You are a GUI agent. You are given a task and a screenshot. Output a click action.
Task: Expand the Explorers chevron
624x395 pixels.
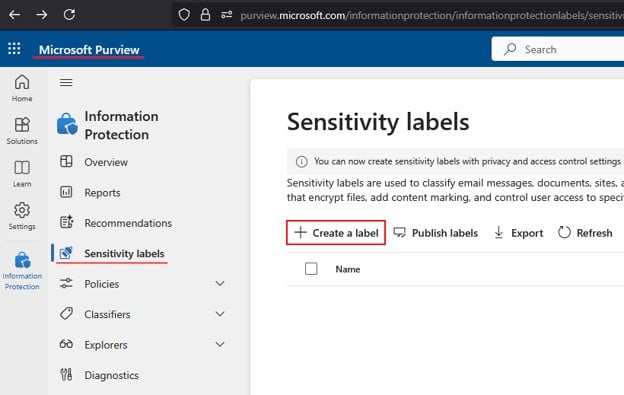click(x=220, y=344)
